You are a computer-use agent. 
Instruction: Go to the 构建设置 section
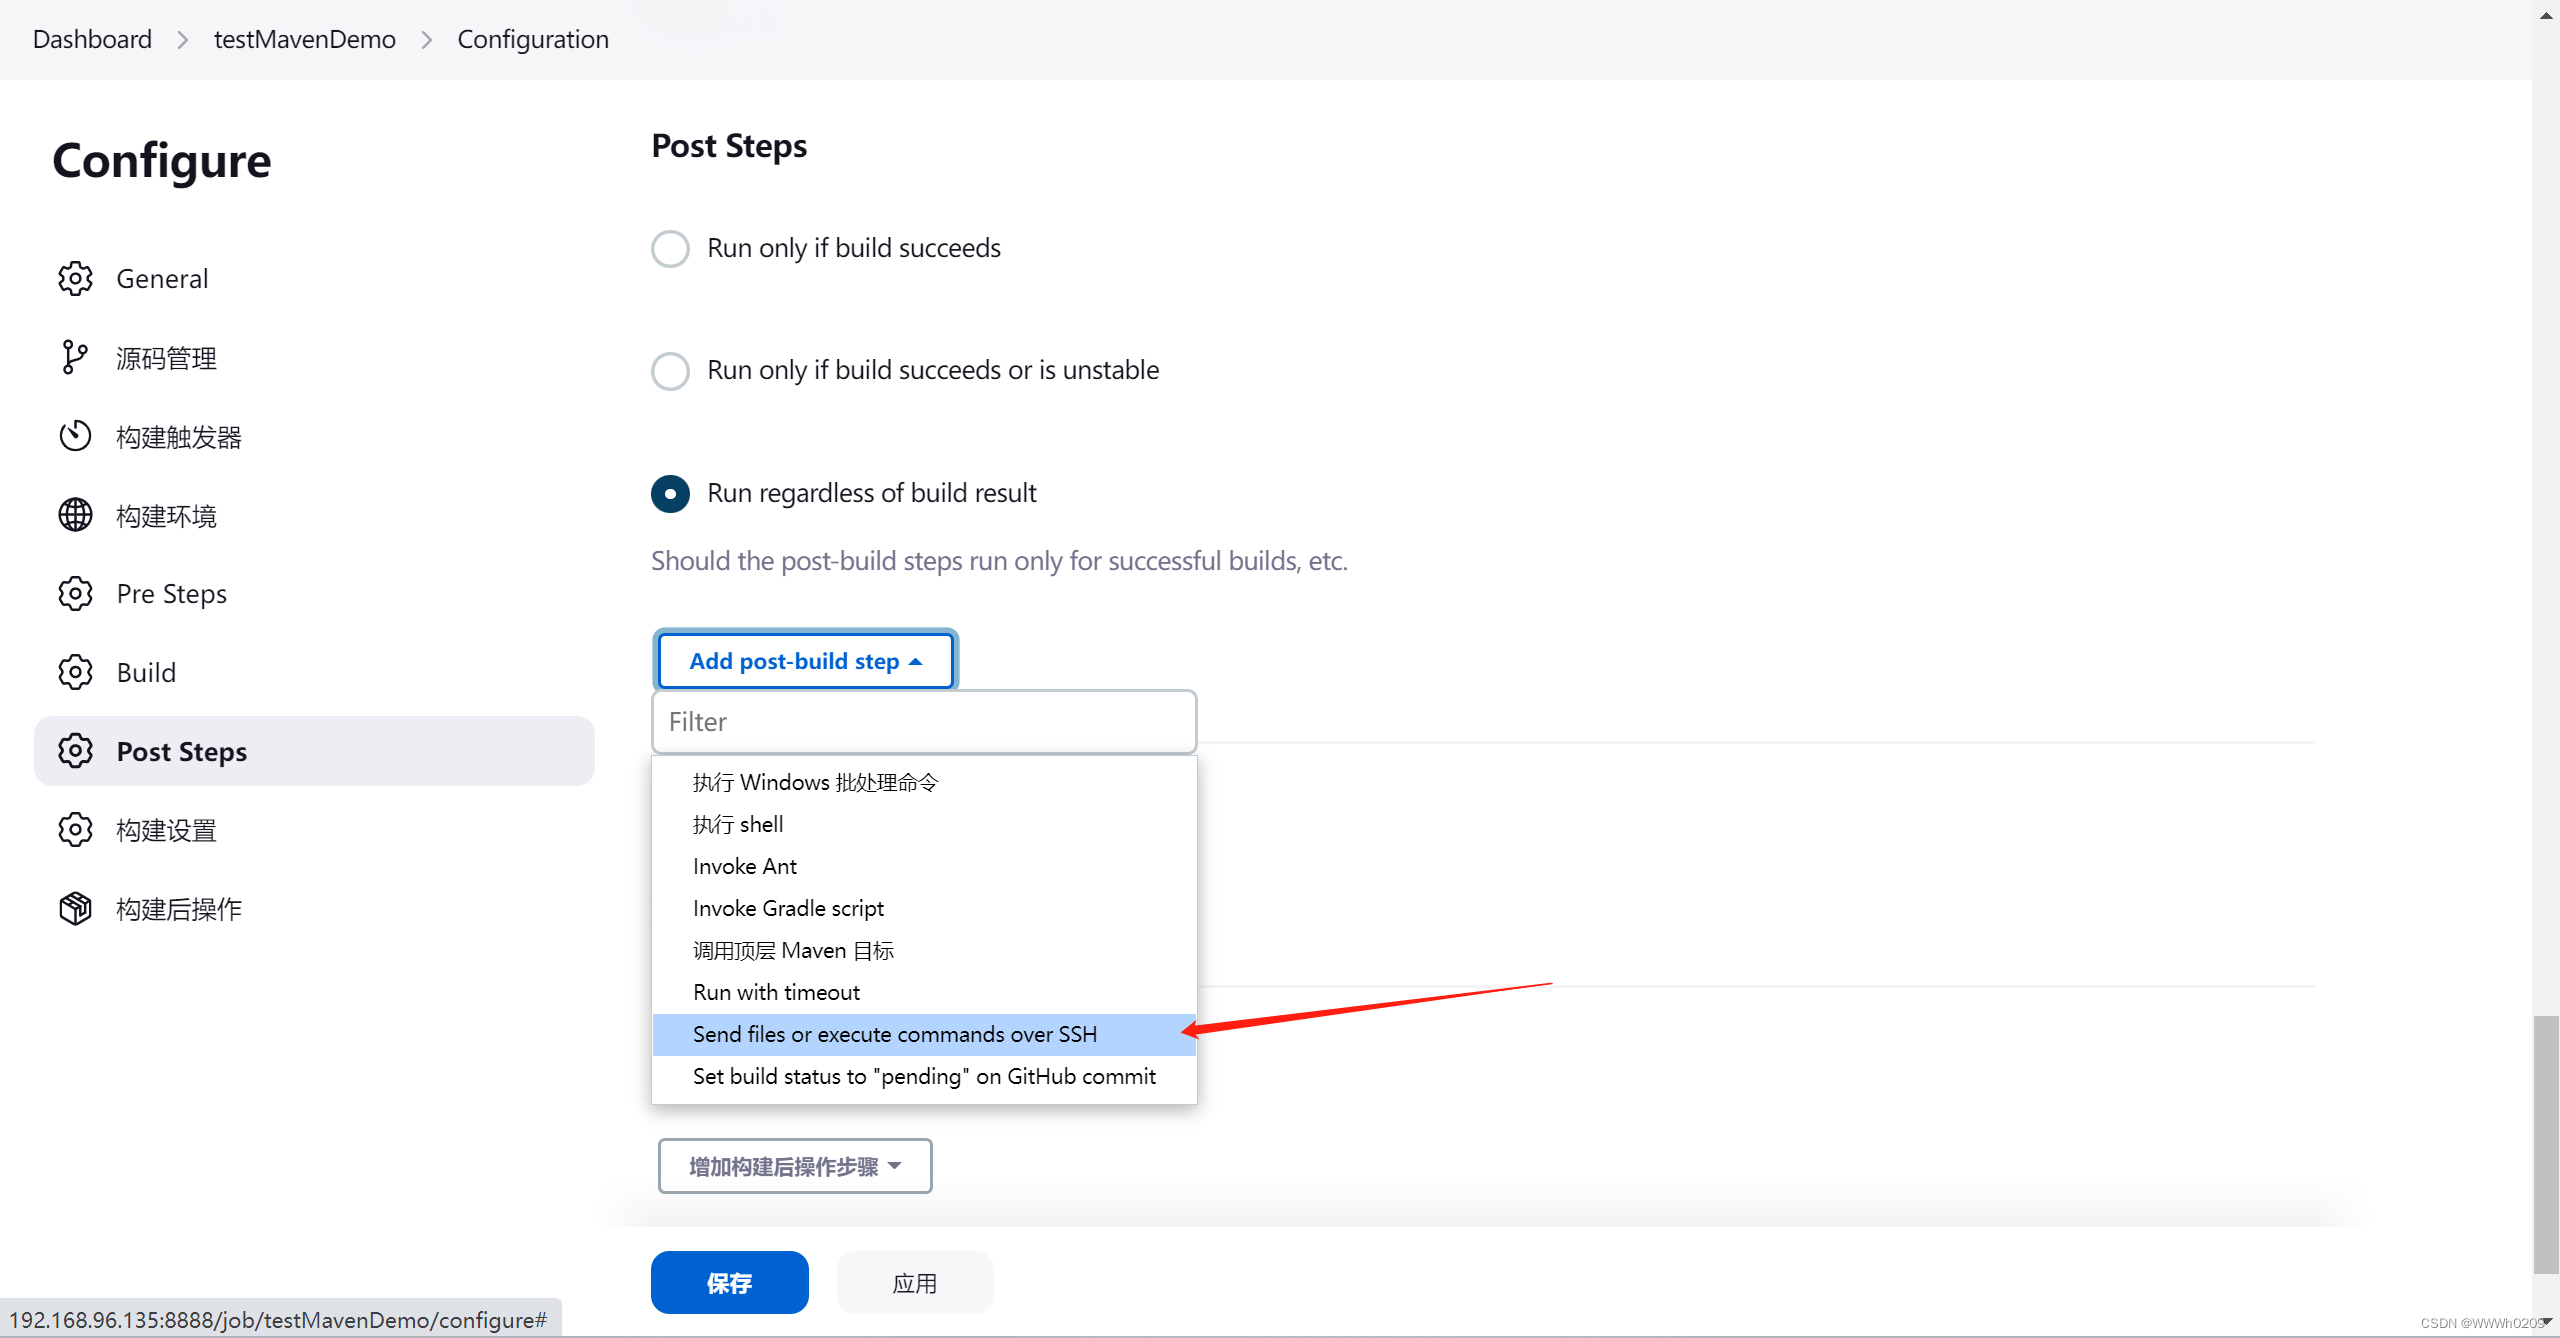point(314,830)
